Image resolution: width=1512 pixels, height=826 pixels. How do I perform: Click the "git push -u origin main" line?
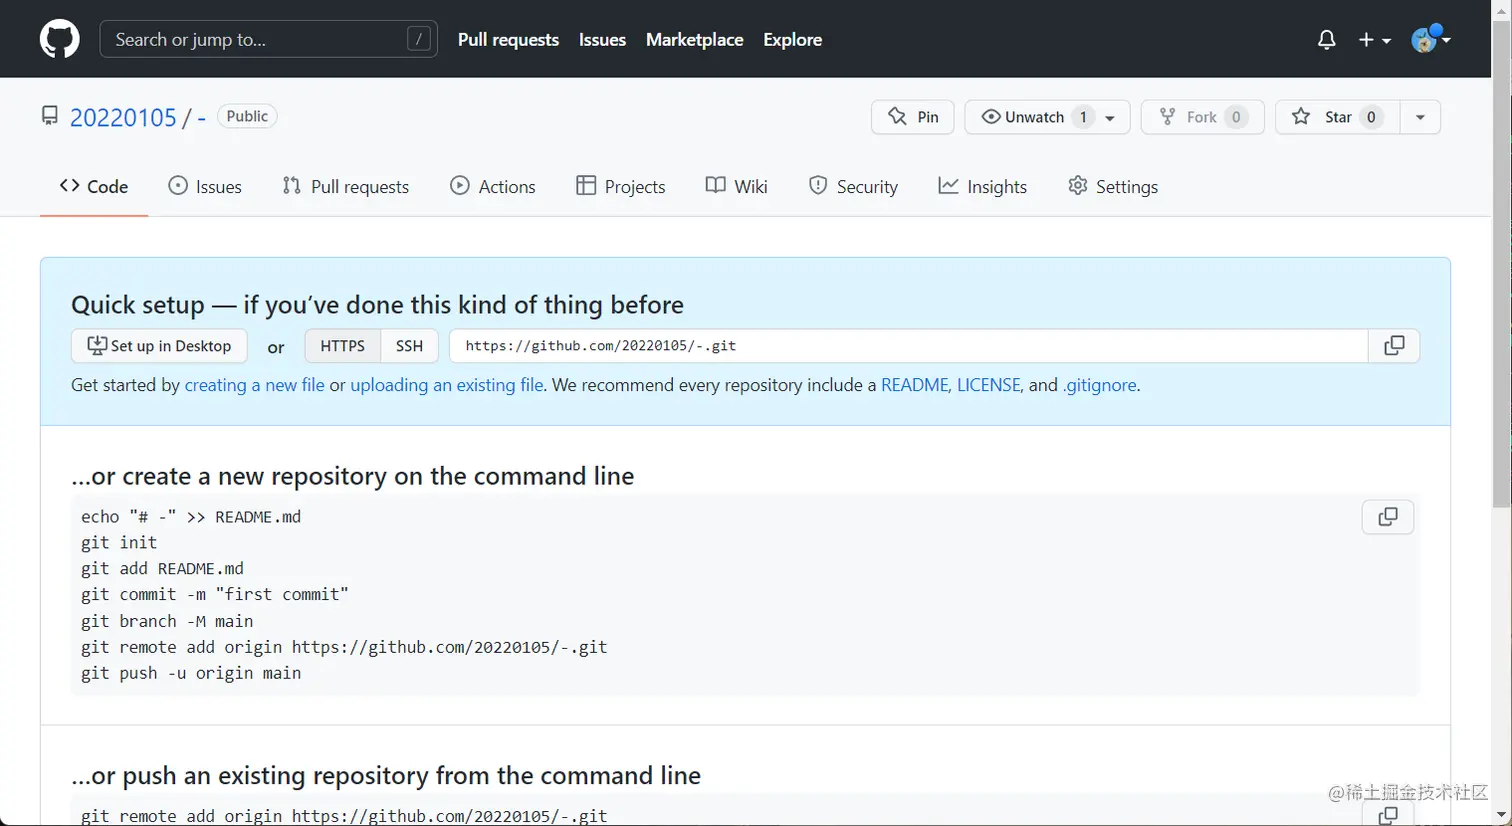tap(191, 673)
